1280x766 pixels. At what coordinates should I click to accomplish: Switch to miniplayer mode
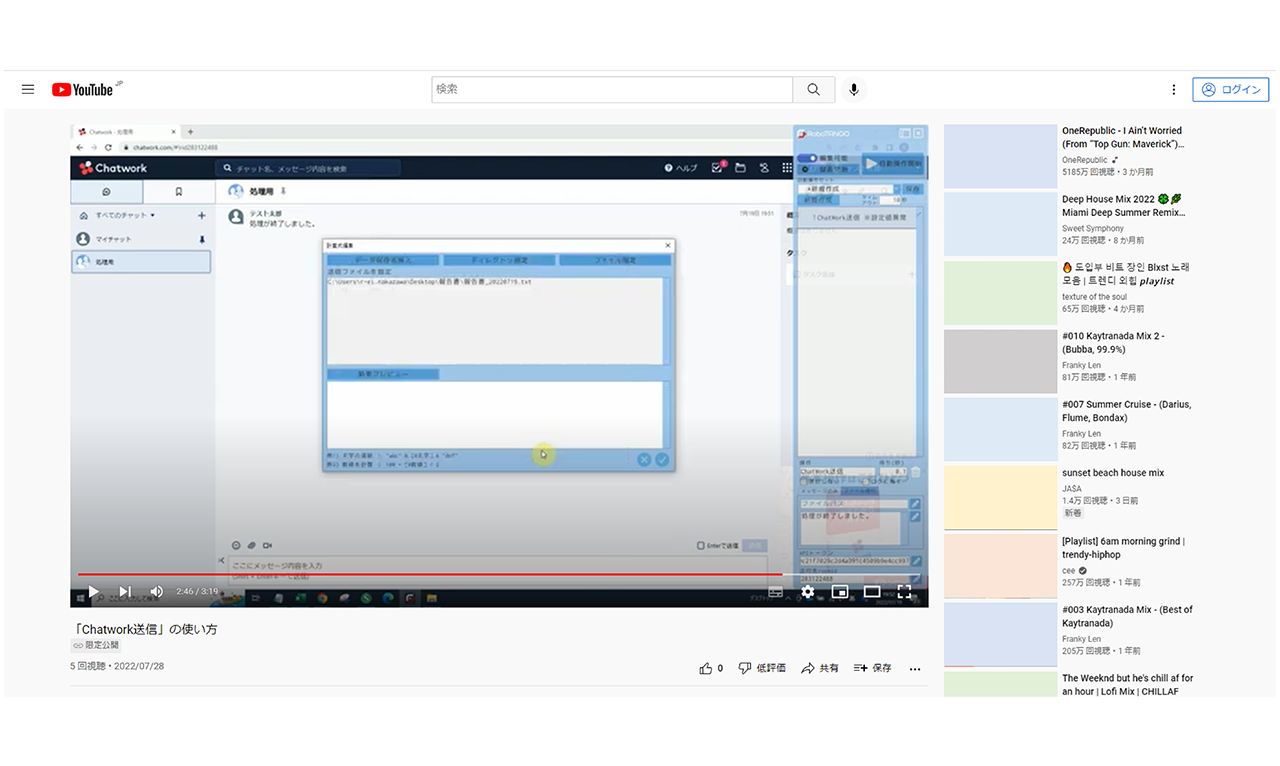(x=840, y=592)
